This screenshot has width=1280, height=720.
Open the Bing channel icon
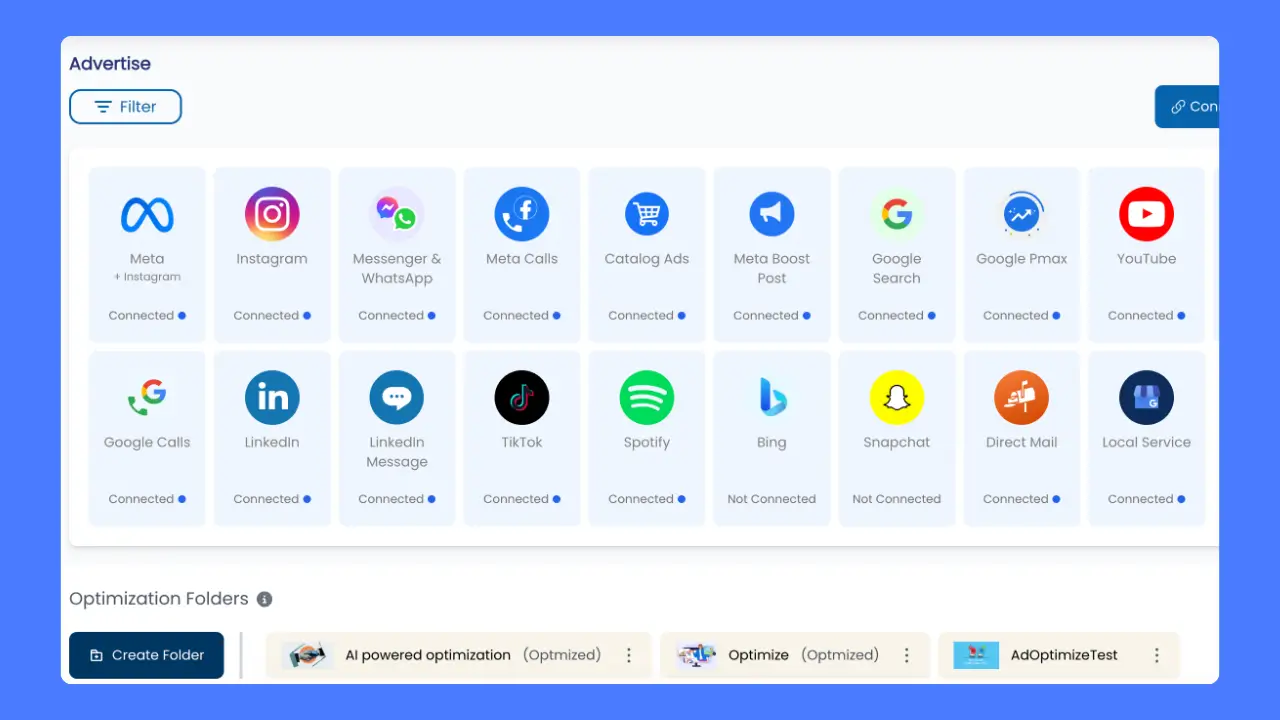click(x=772, y=398)
